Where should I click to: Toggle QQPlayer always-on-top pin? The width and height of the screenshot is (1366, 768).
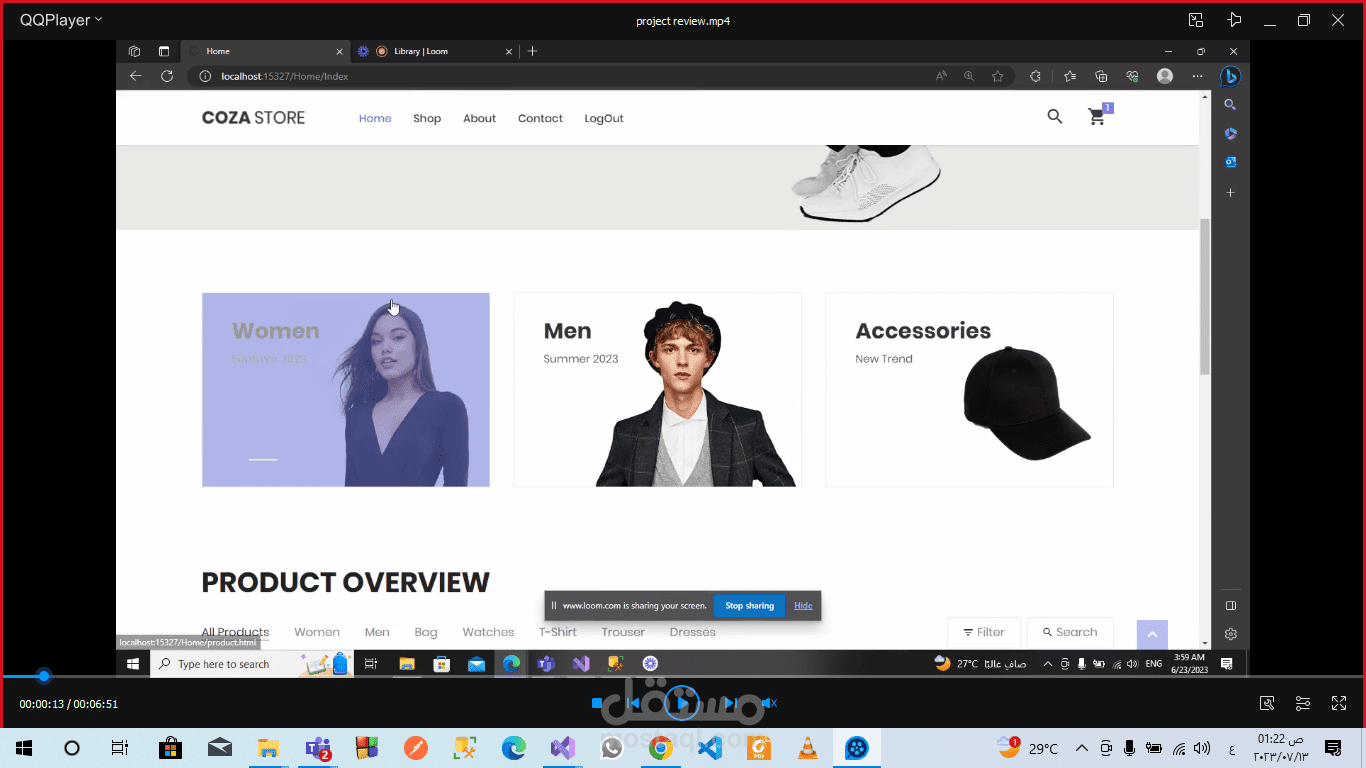1233,20
